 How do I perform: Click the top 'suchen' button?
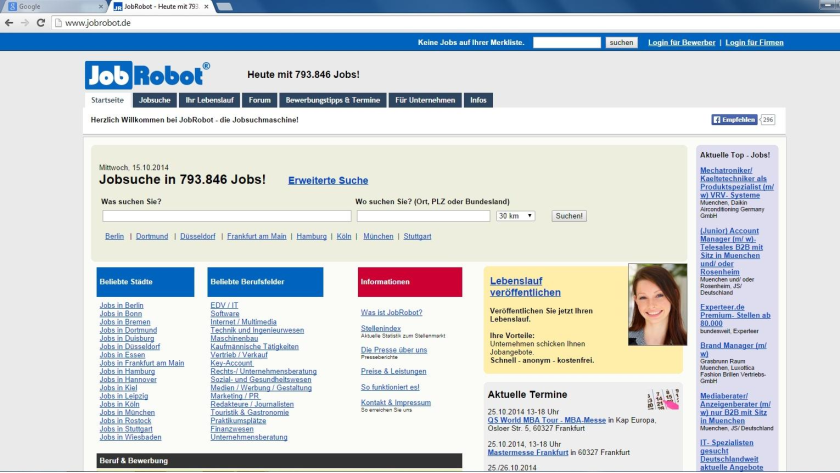coord(621,42)
